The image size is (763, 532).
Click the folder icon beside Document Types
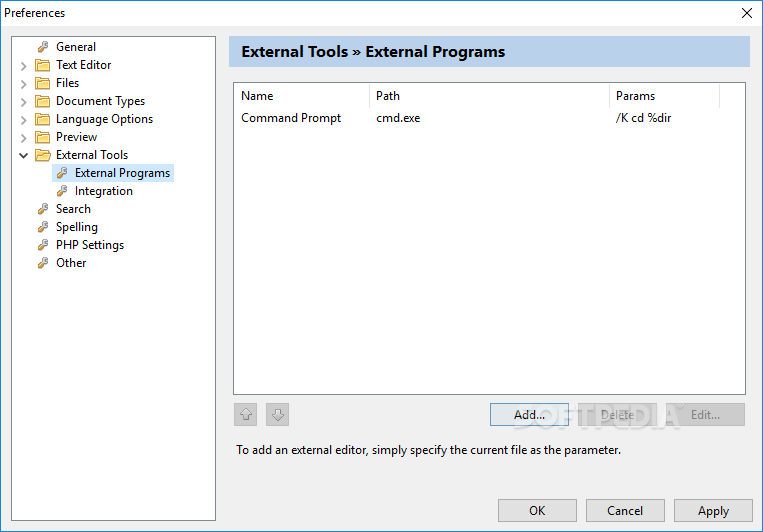43,101
